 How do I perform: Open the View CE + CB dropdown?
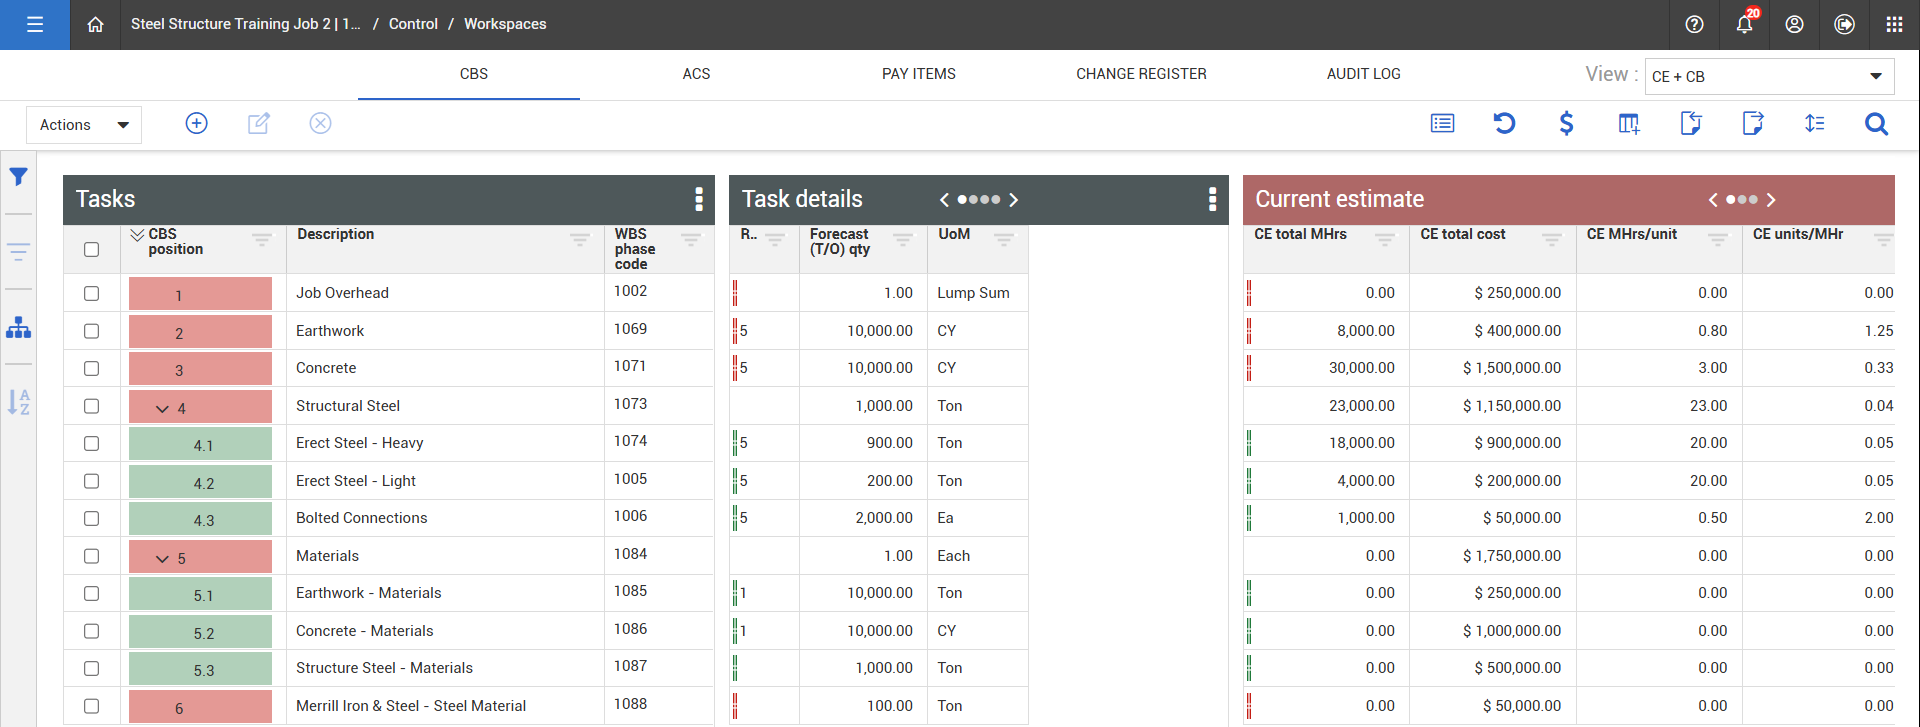[1768, 76]
